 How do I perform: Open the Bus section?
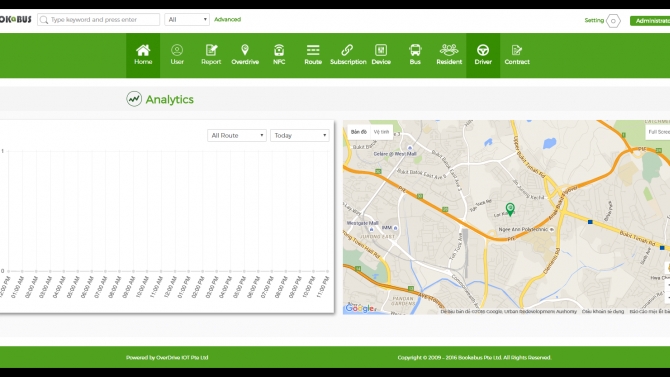(x=415, y=55)
